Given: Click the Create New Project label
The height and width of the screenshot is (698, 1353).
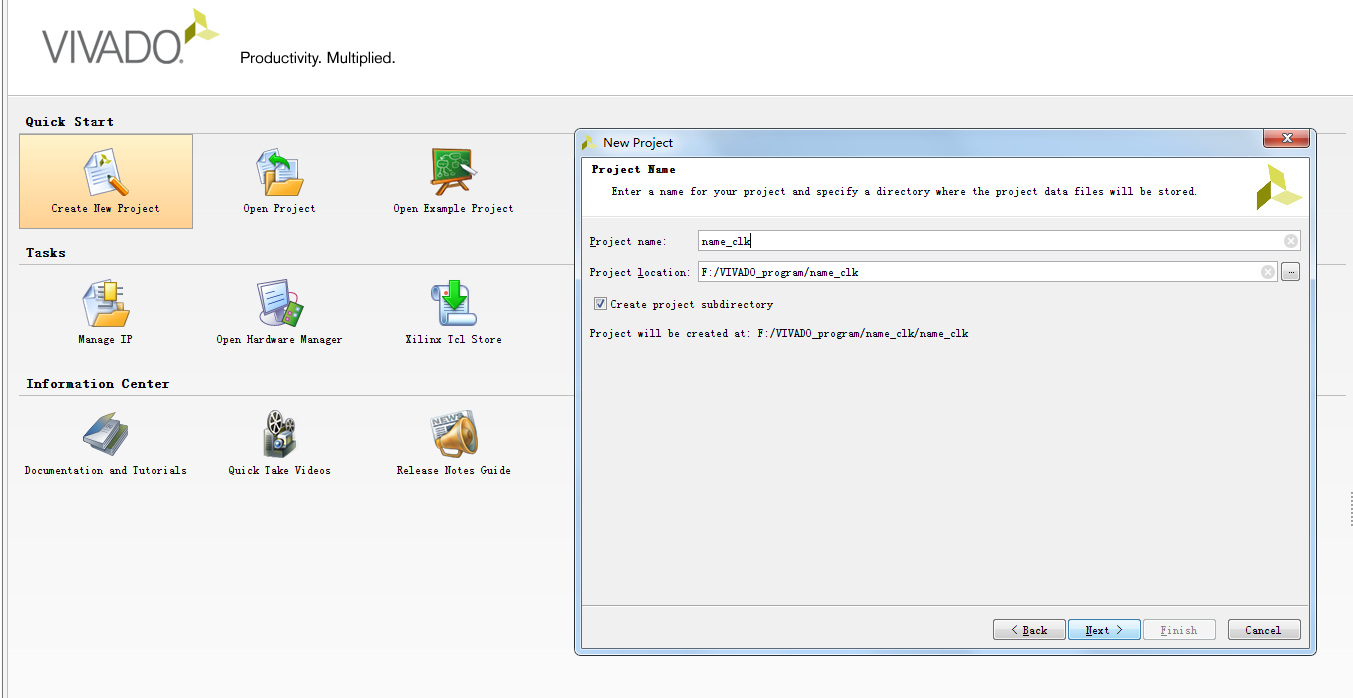Looking at the screenshot, I should click(106, 209).
